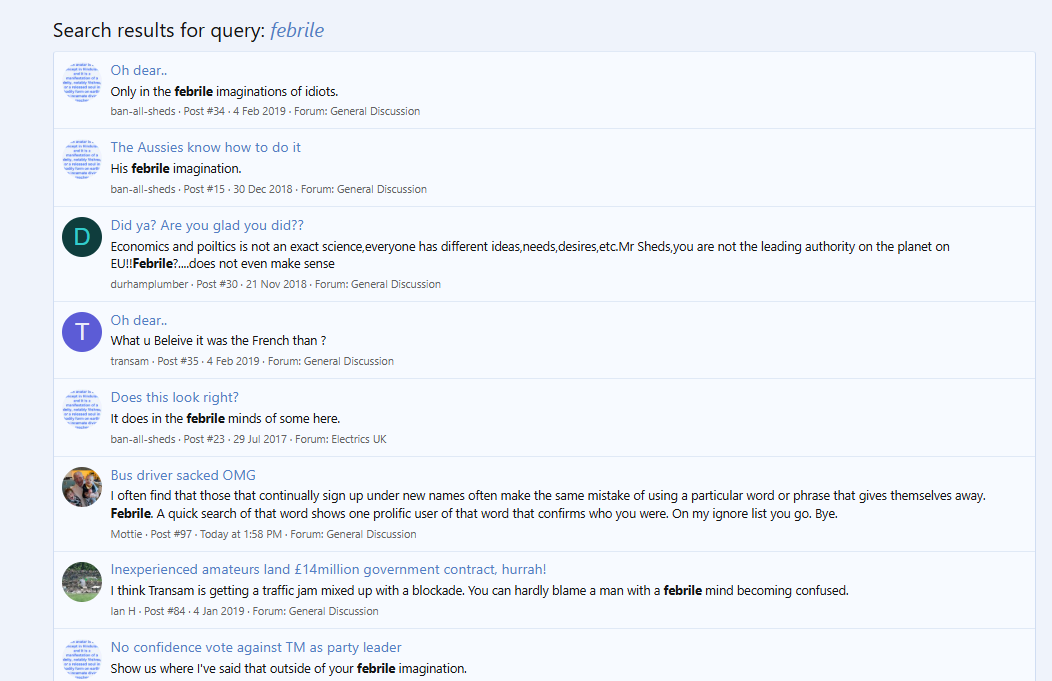Click avatar beside "No confidence vote against TM"
Viewport: 1052px width, 681px height.
(x=82, y=658)
